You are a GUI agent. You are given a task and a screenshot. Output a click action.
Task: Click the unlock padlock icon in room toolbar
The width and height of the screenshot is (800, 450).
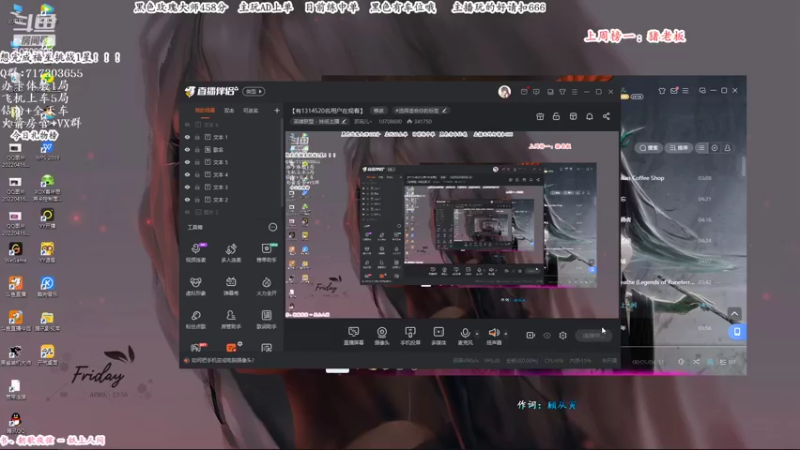tap(556, 116)
